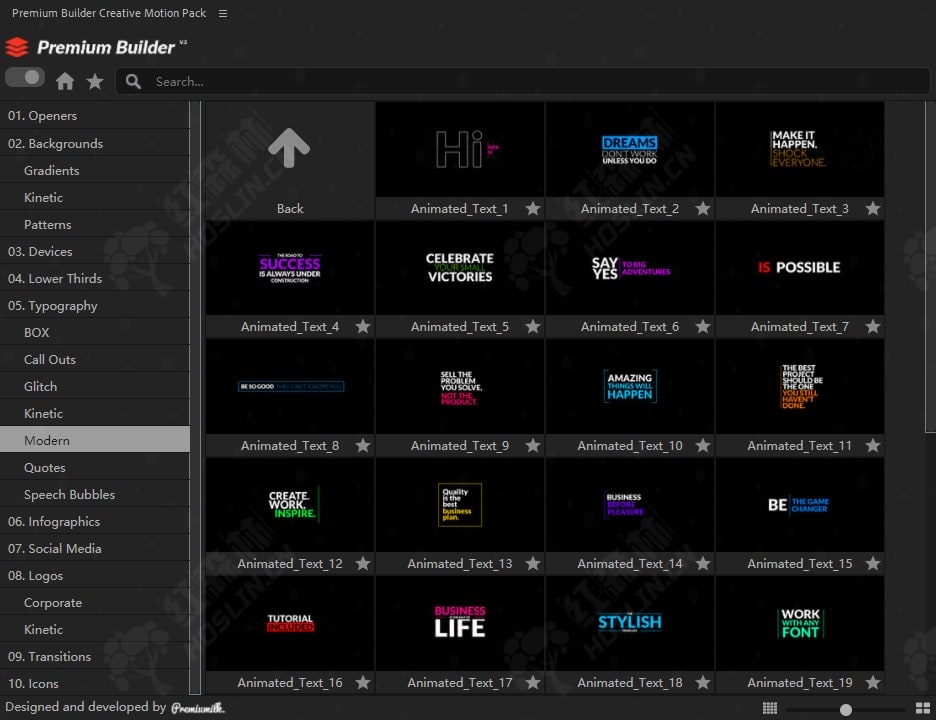Select the STYLISH thumbnail

[630, 623]
